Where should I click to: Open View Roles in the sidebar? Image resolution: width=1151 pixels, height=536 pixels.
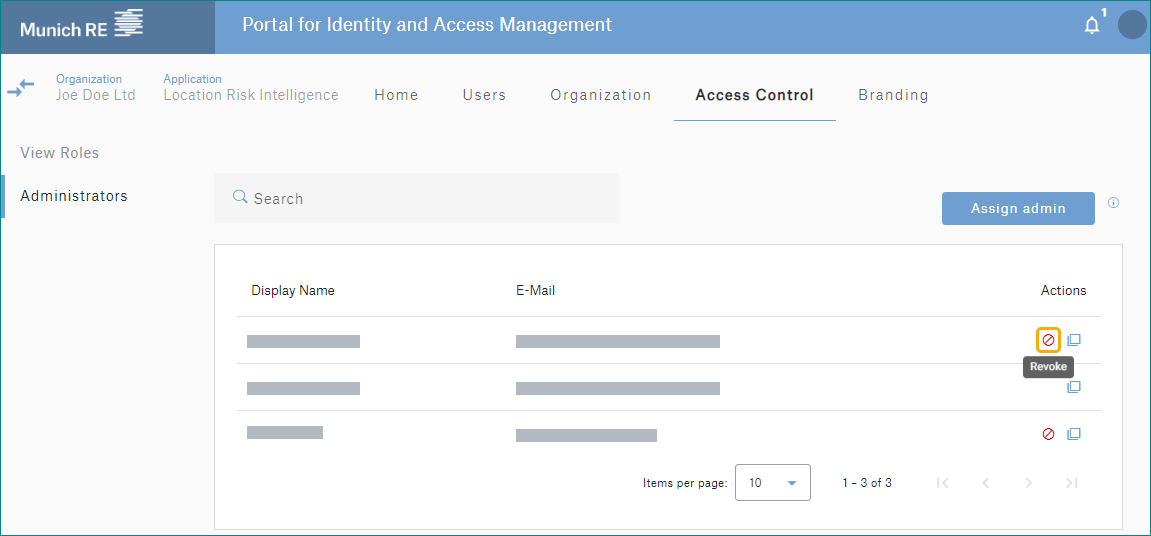click(x=59, y=153)
